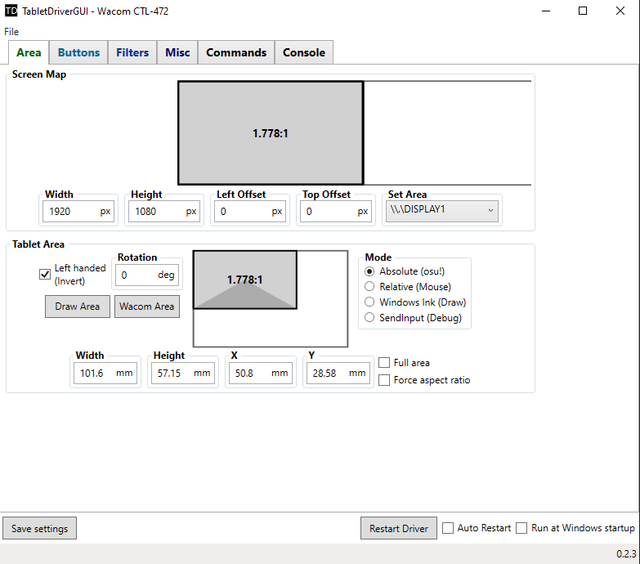The height and width of the screenshot is (564, 640).
Task: Click the Tablet Area Width field 101.6
Action: [x=105, y=373]
